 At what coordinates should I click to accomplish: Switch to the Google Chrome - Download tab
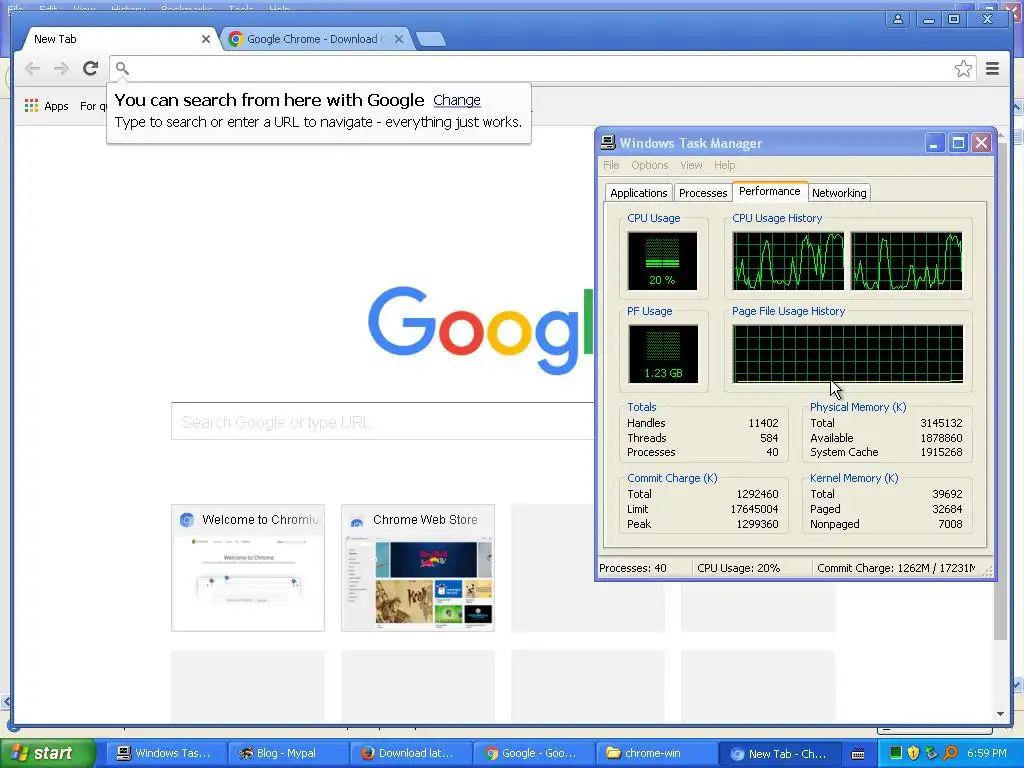(315, 39)
